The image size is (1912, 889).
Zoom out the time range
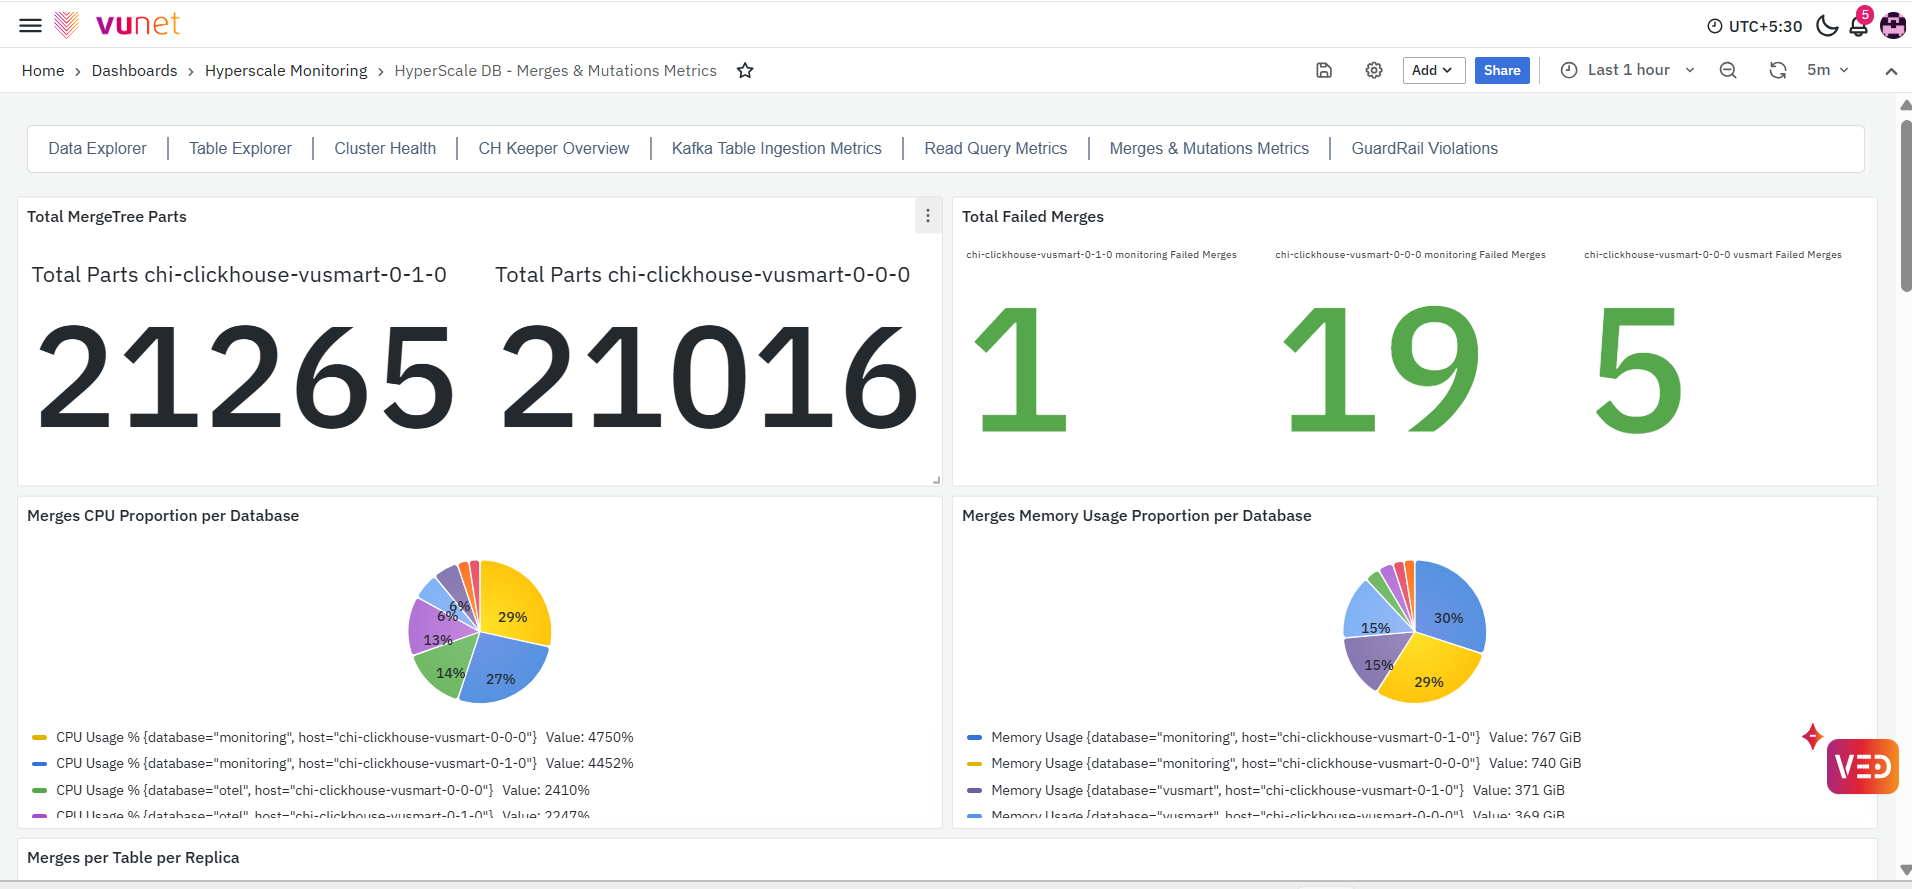1728,70
